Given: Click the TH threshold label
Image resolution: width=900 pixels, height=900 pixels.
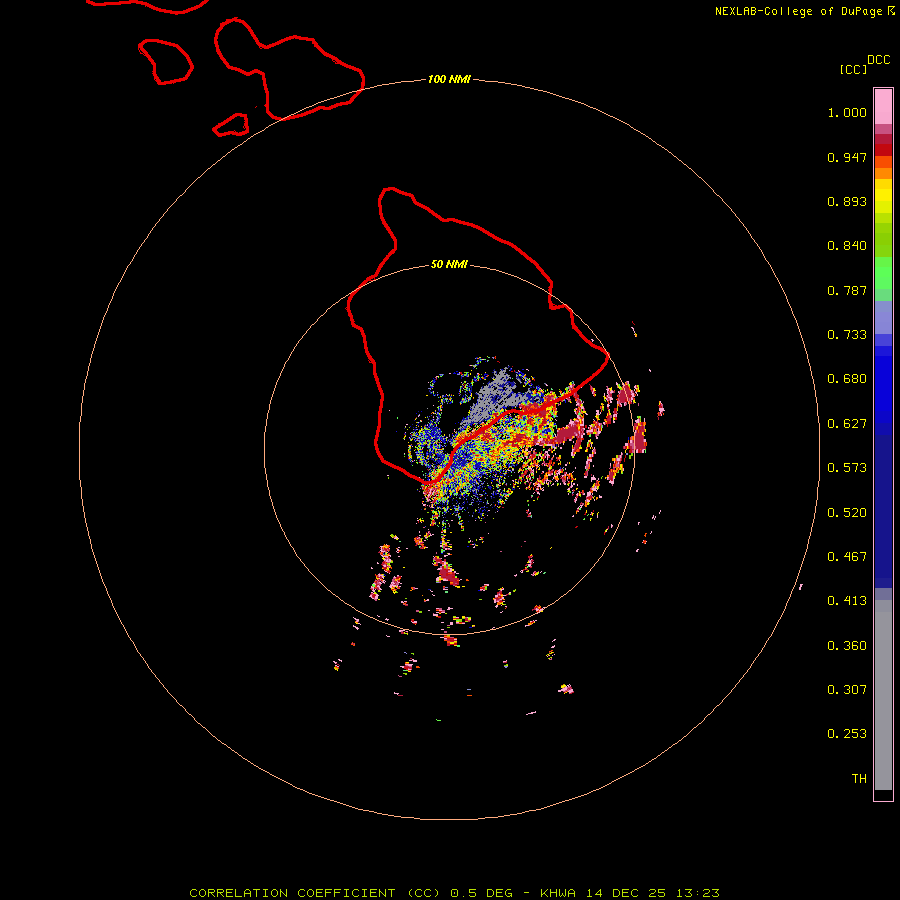Looking at the screenshot, I should pyautogui.click(x=859, y=779).
